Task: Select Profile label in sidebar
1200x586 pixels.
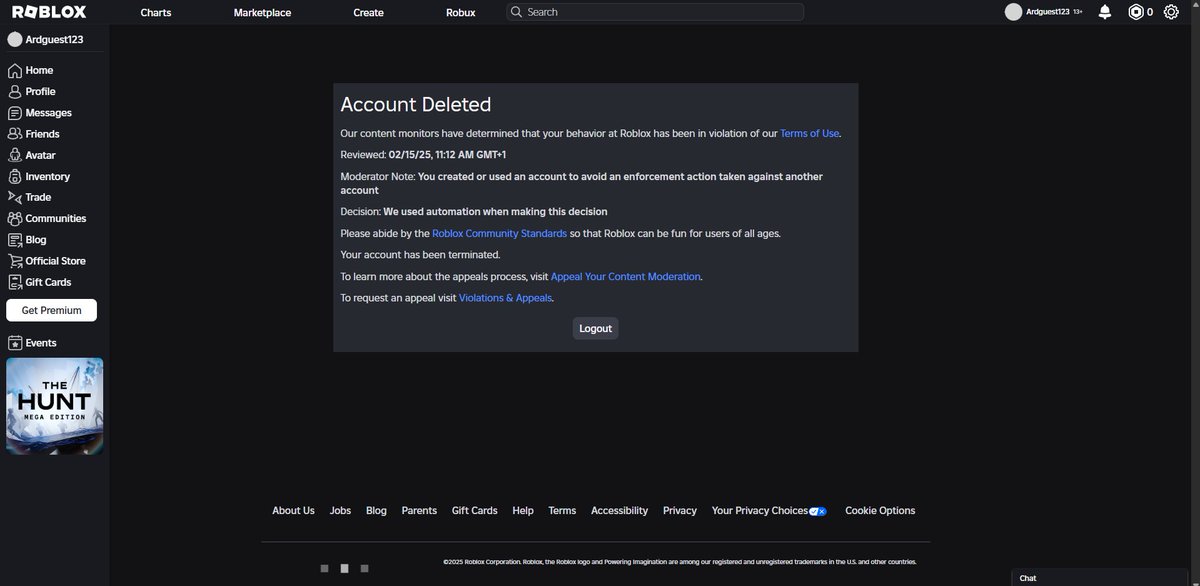Action: point(41,92)
